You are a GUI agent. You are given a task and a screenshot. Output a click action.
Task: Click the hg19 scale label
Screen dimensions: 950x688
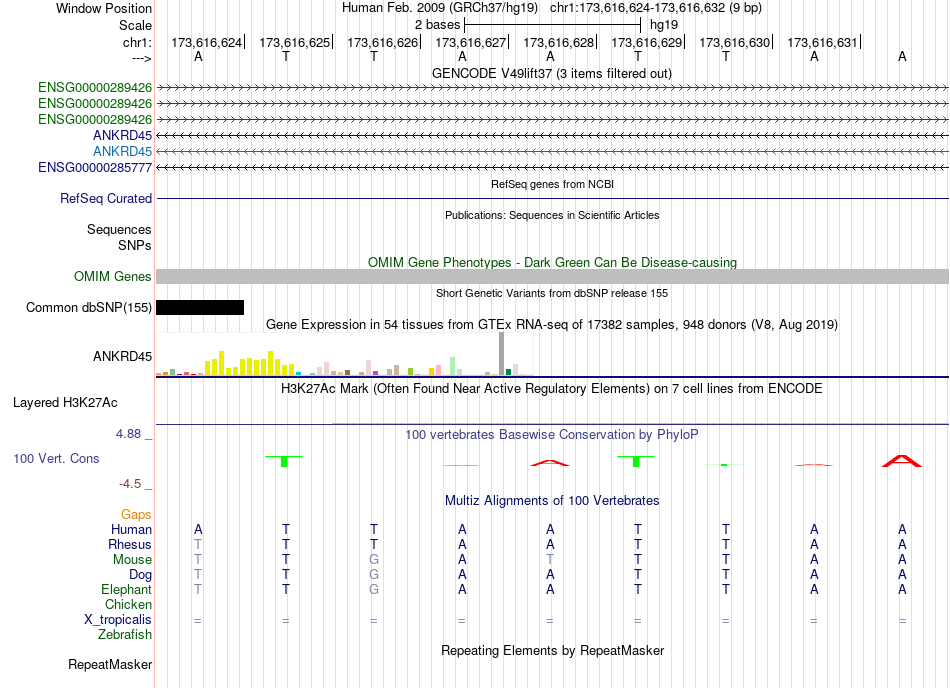(663, 25)
